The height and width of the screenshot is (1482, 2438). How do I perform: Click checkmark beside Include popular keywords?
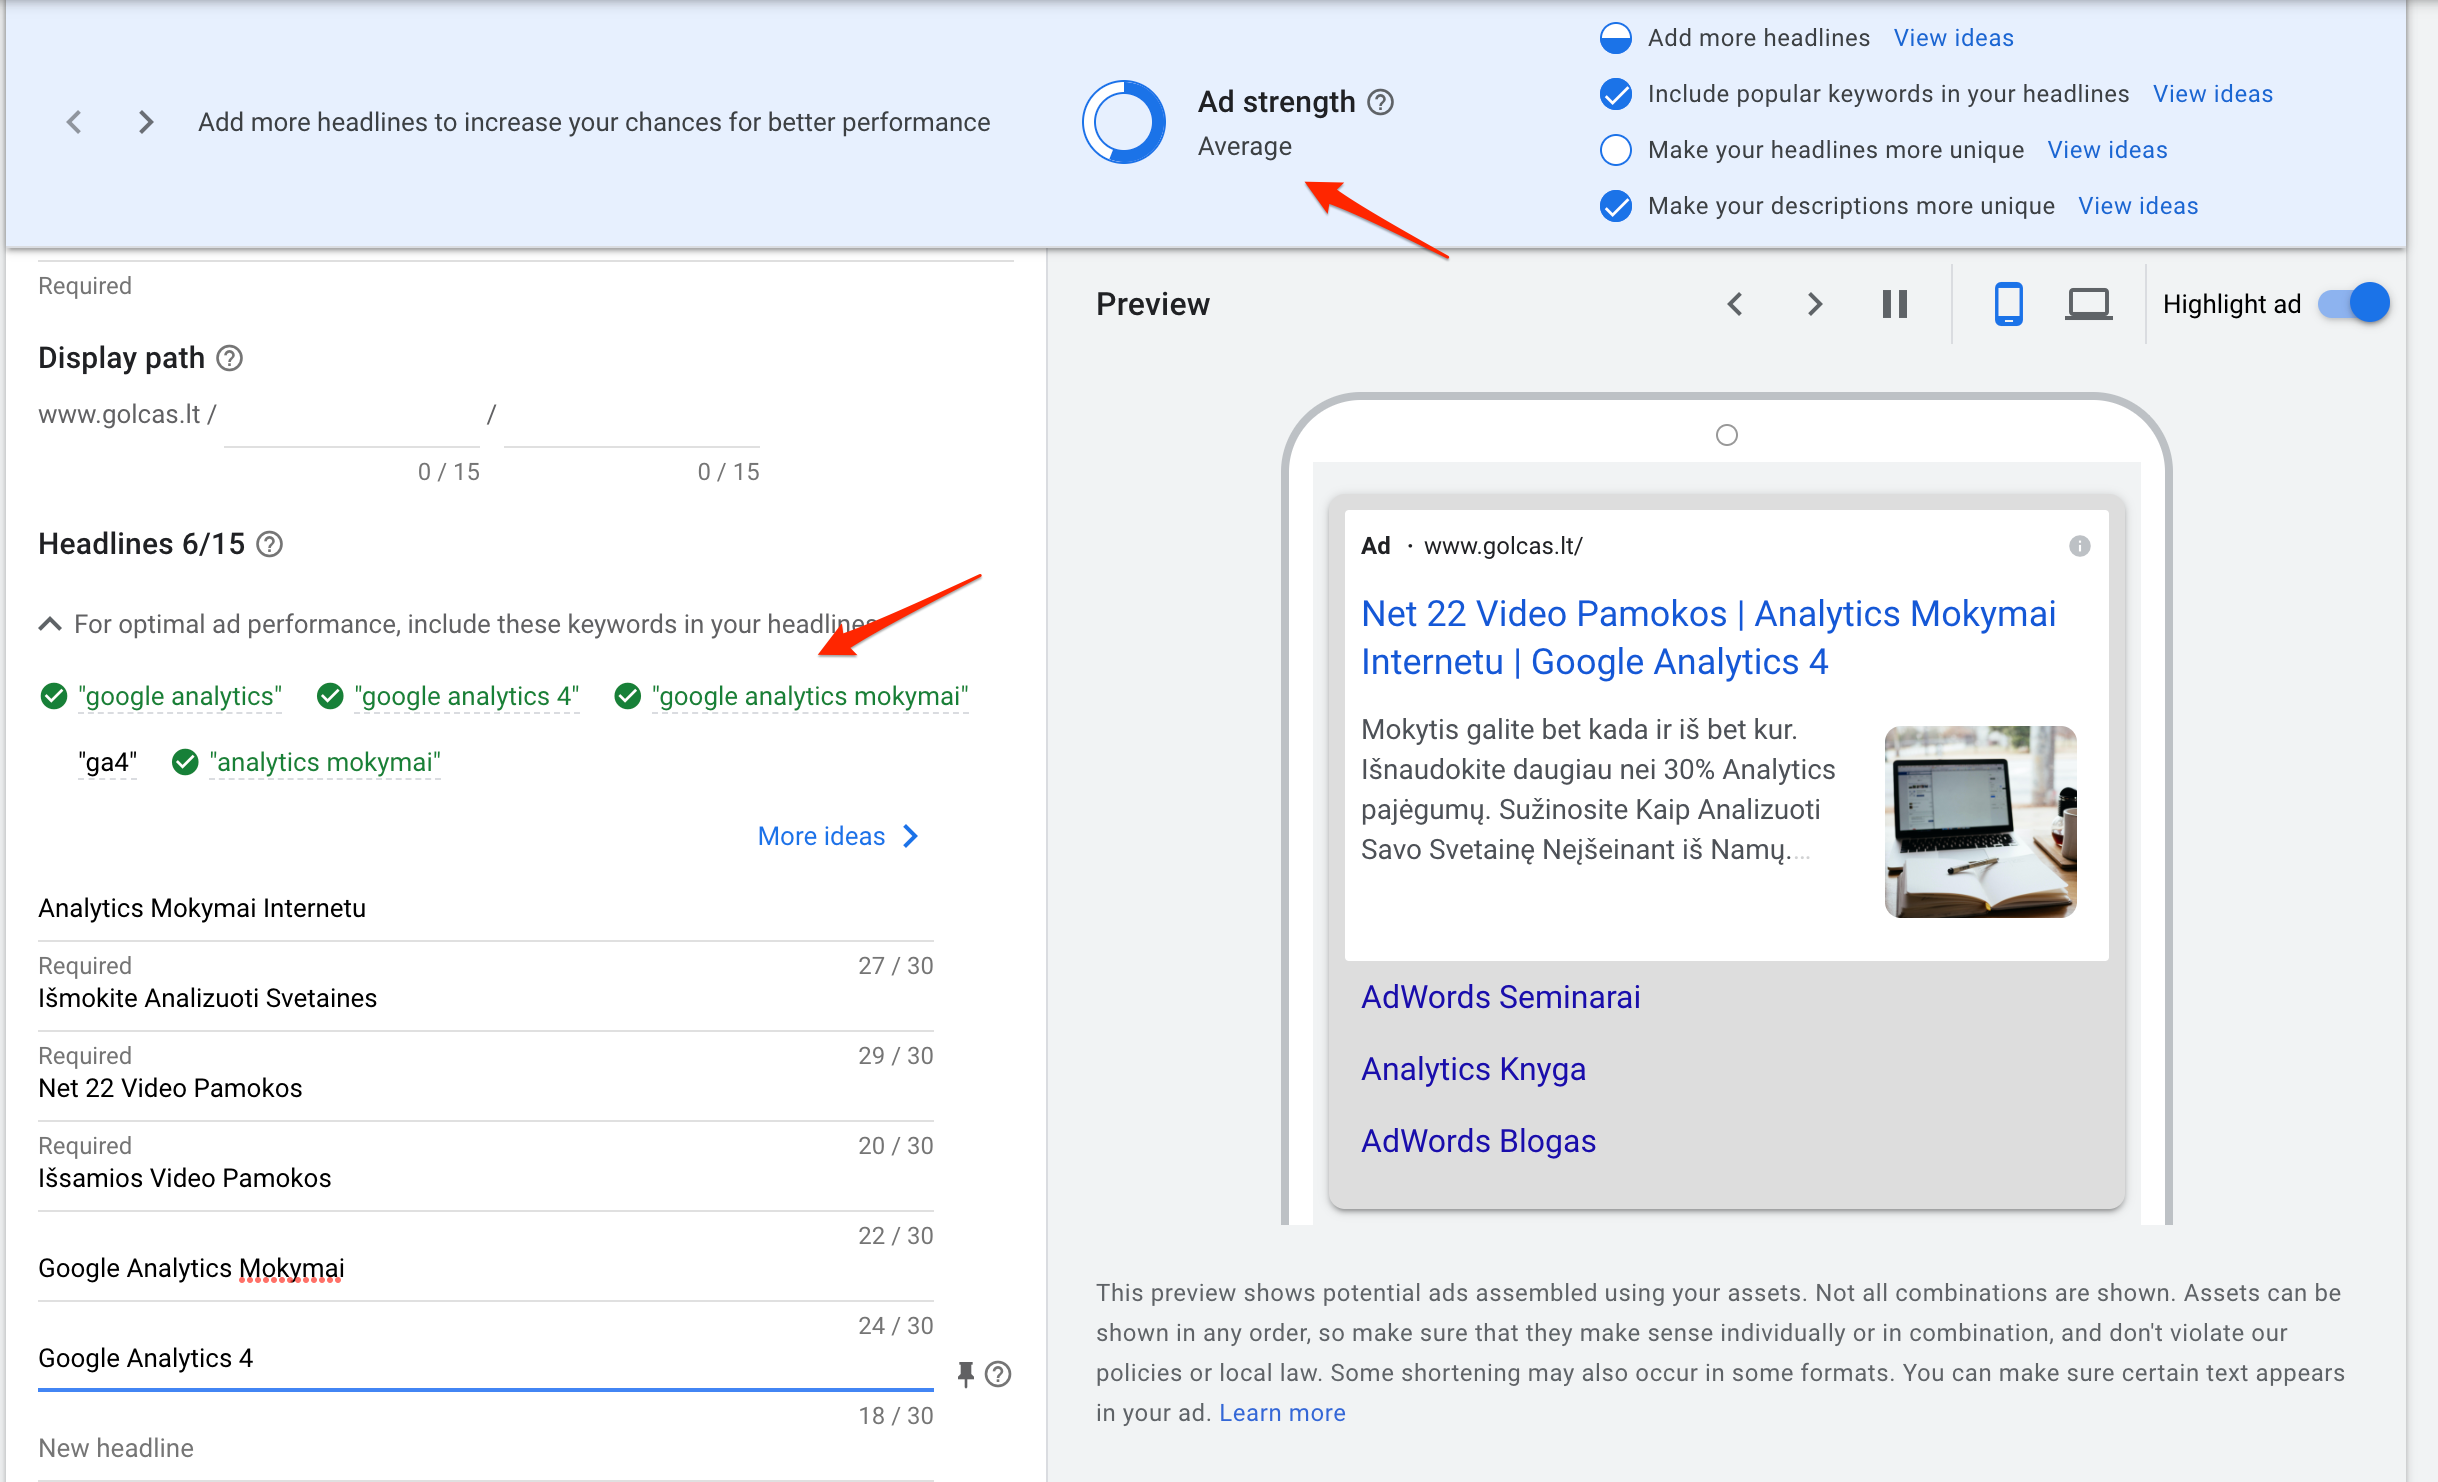[x=1616, y=94]
